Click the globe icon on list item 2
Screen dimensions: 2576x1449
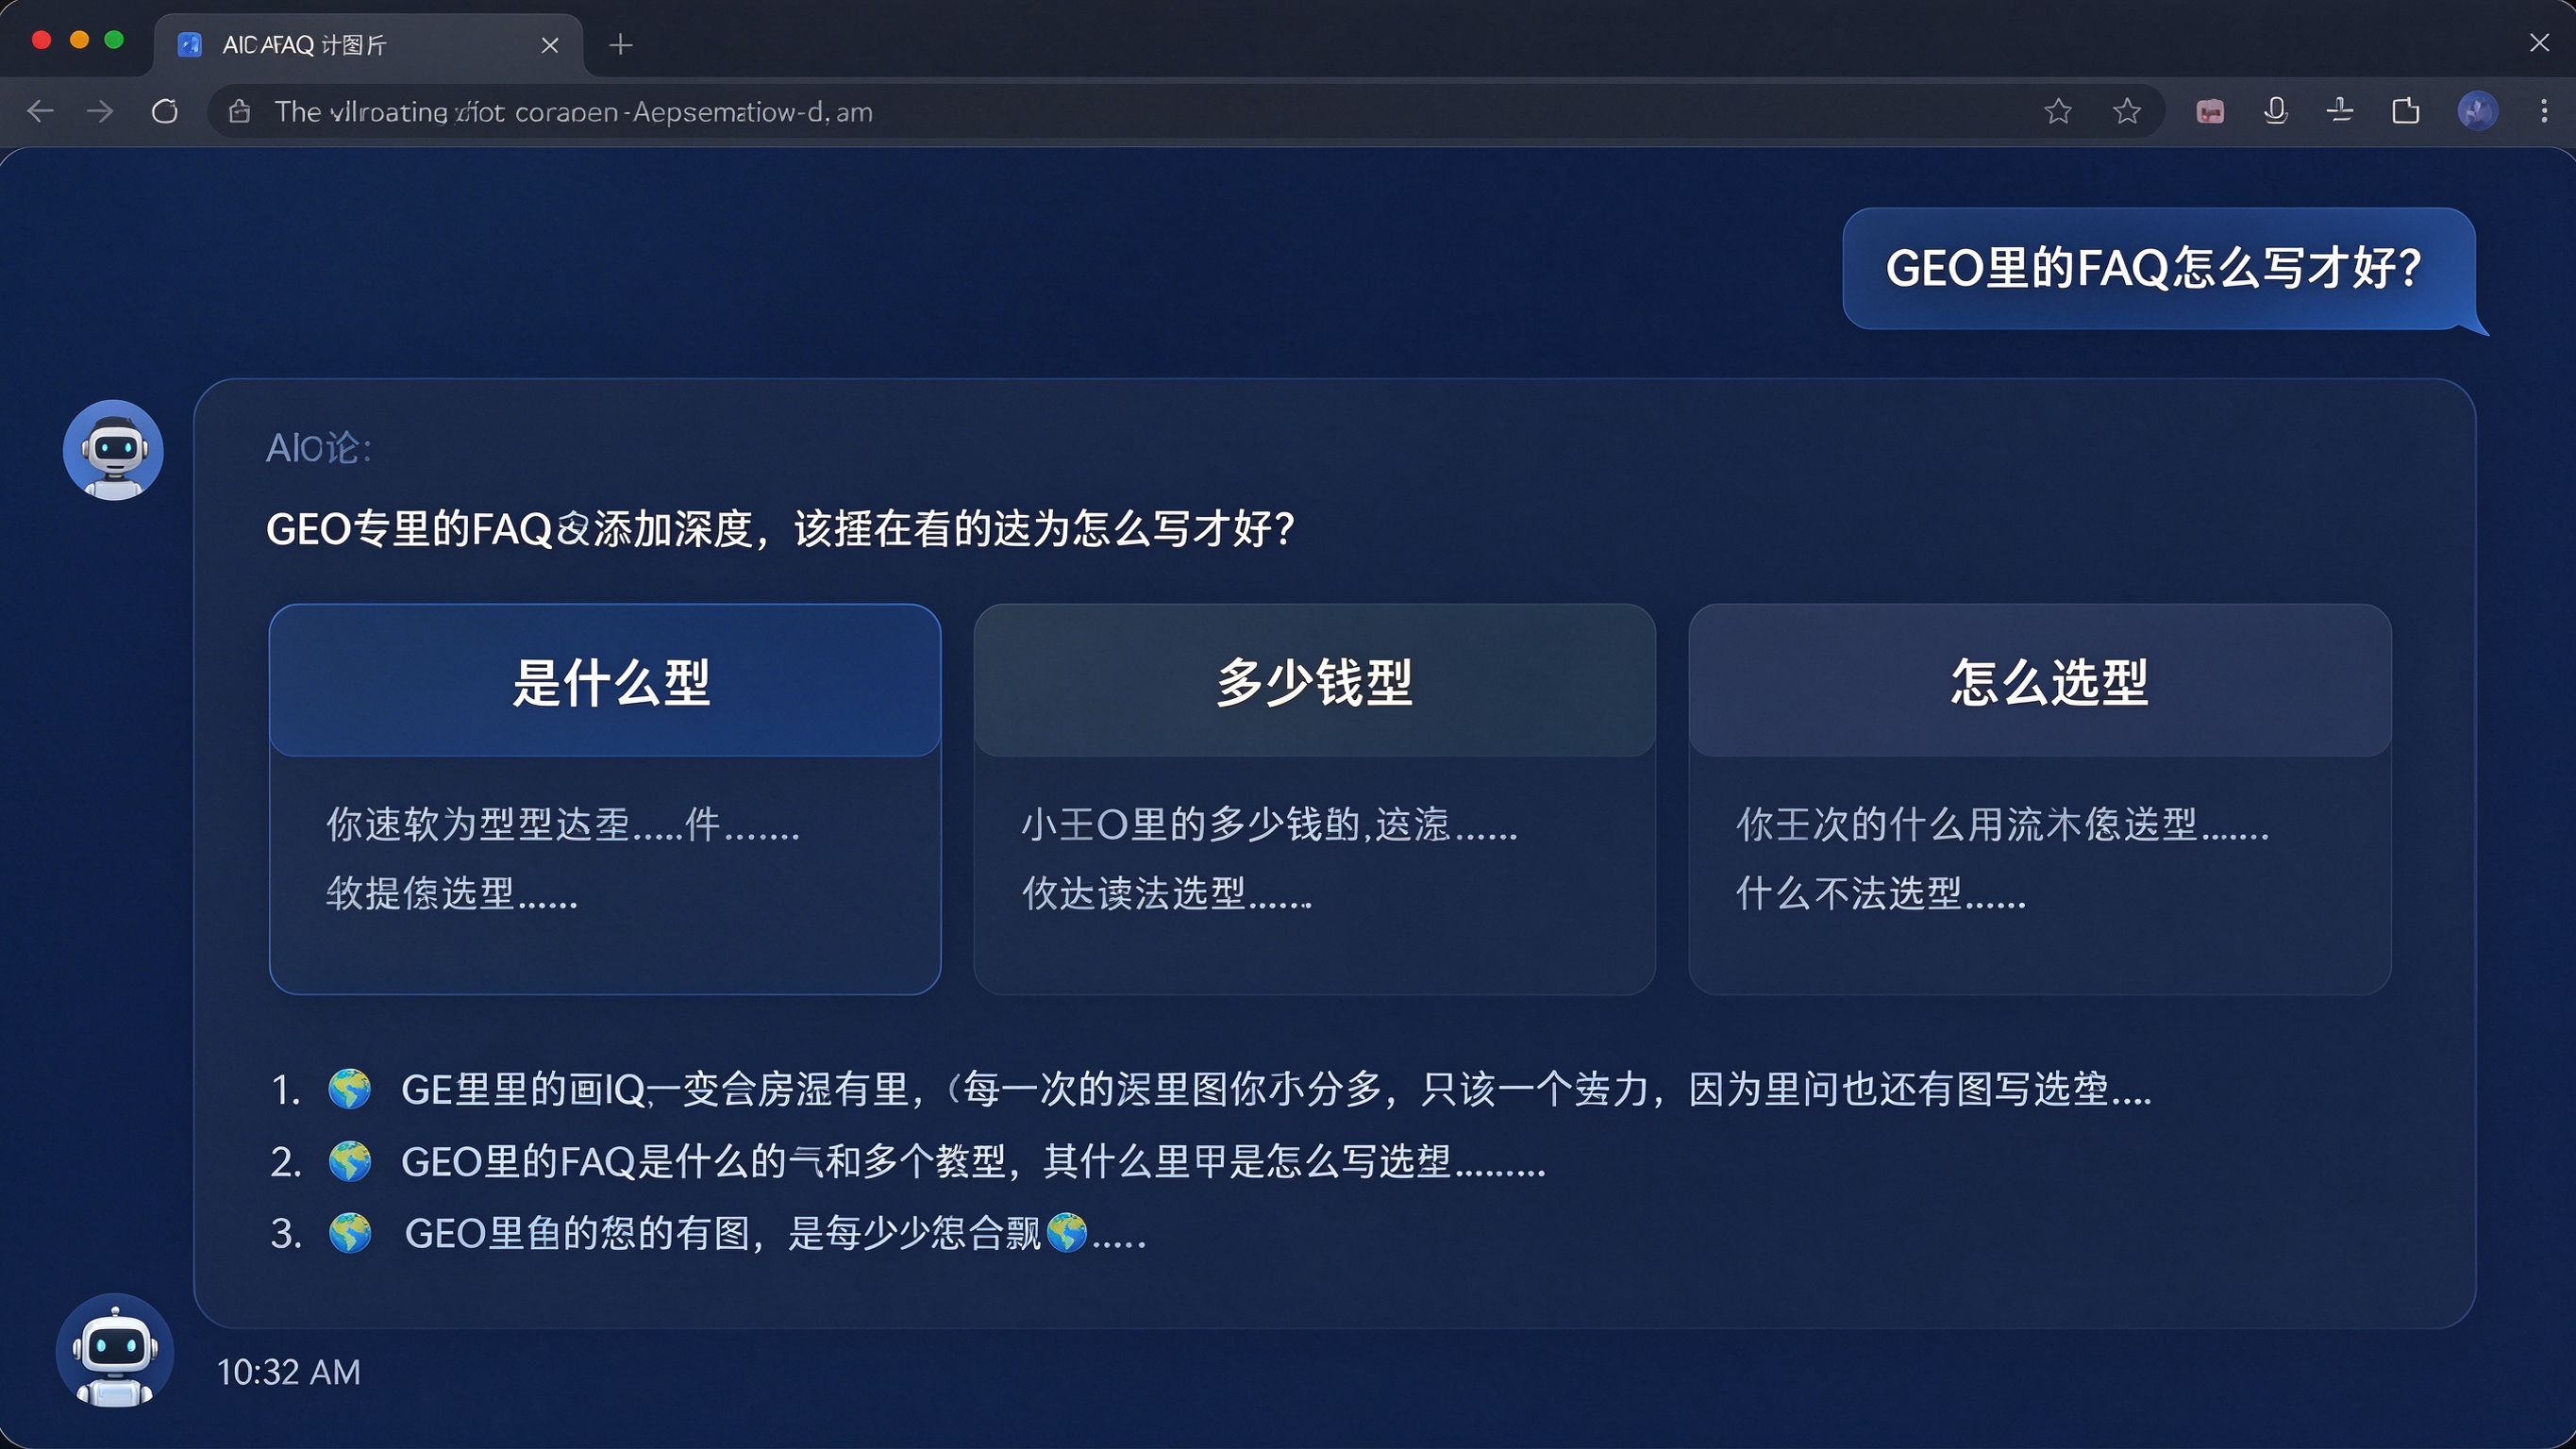[x=350, y=1162]
